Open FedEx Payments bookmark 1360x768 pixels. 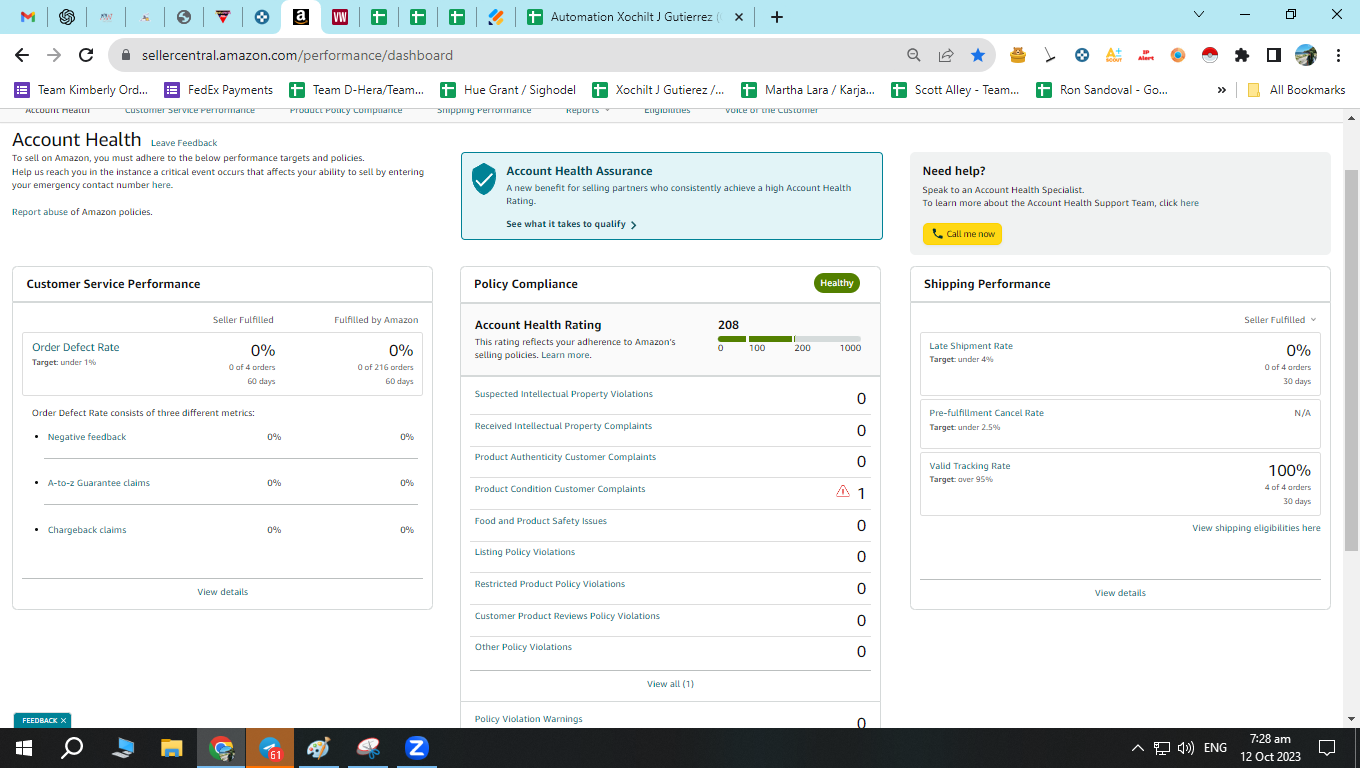point(218,90)
